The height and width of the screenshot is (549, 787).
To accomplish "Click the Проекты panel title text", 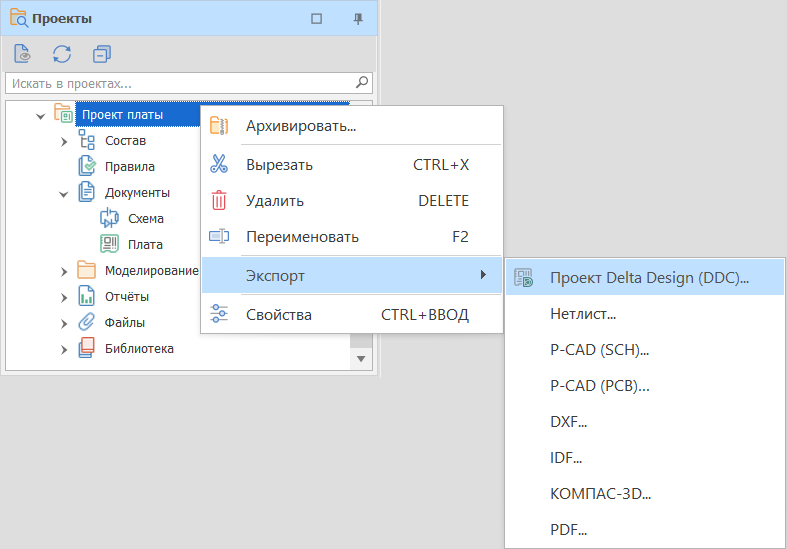I will pyautogui.click(x=62, y=19).
